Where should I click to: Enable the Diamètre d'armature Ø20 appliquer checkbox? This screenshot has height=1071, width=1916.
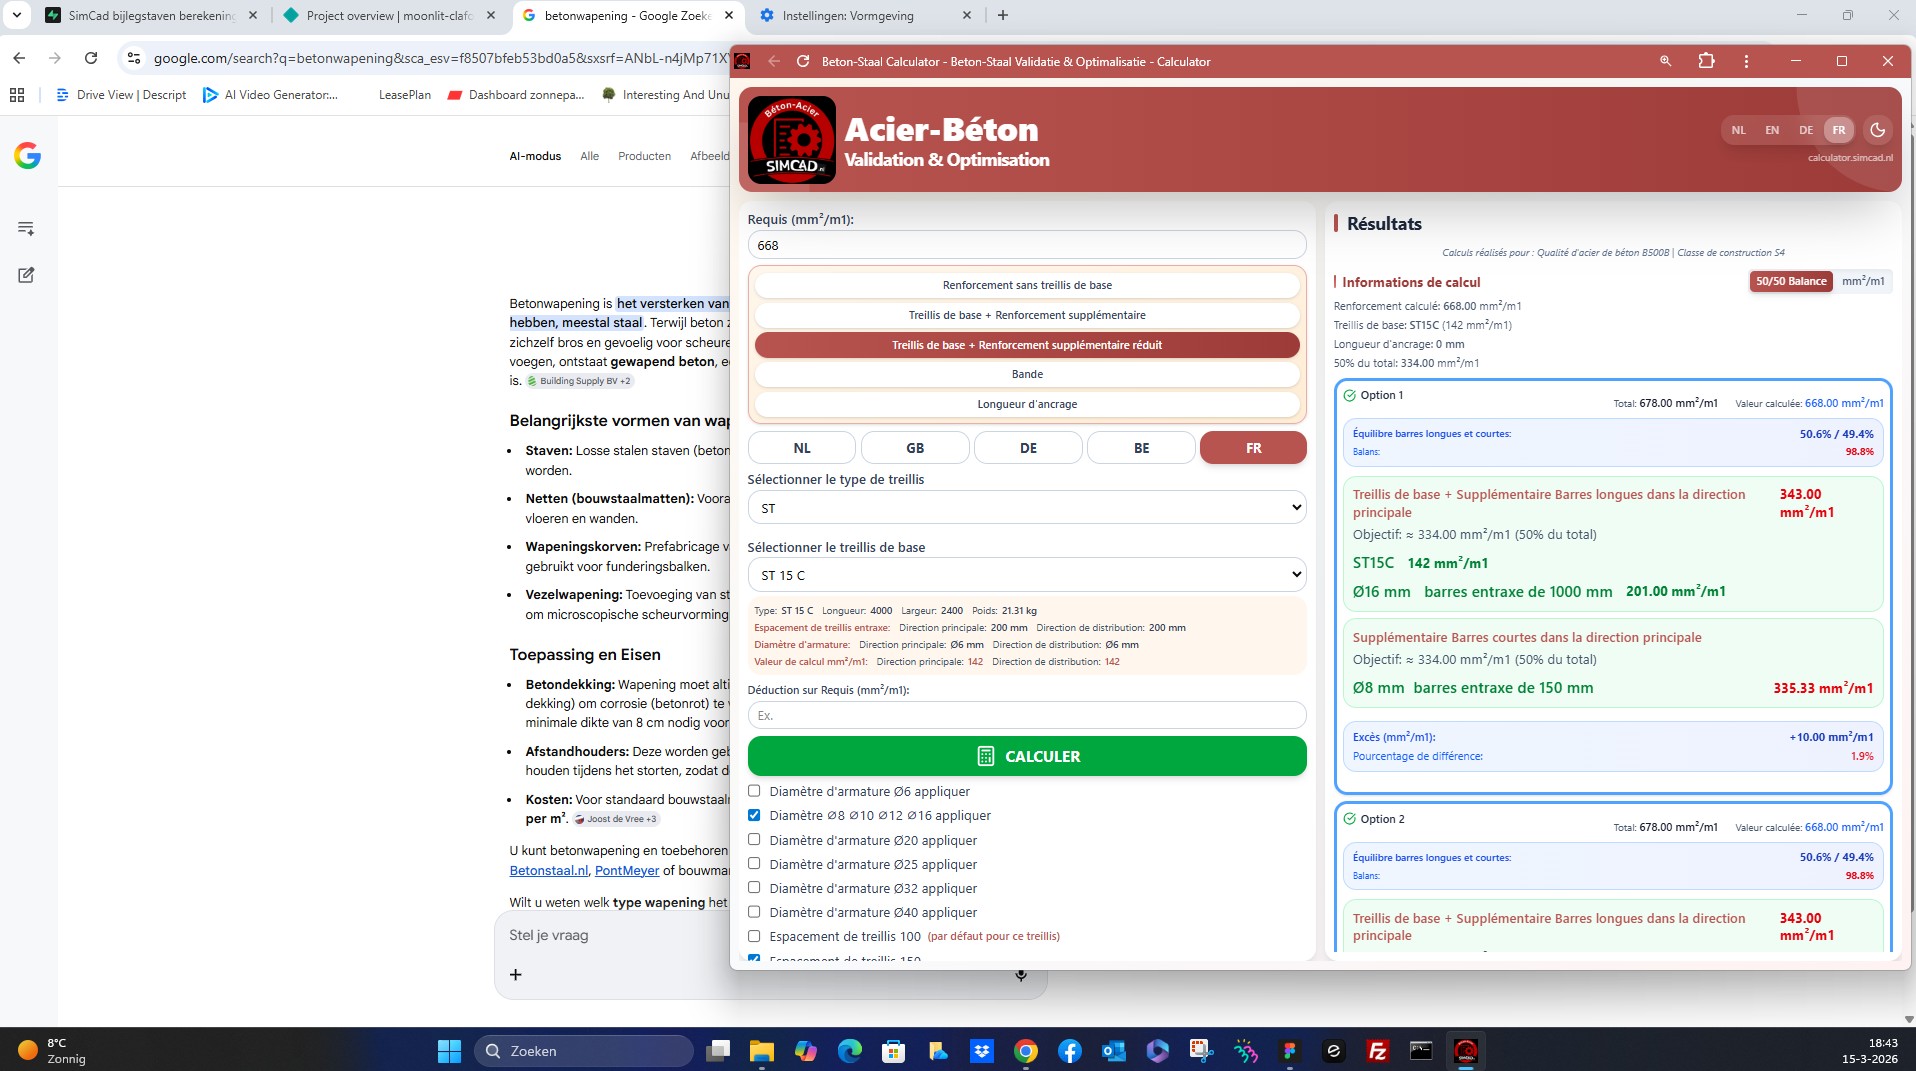click(x=754, y=840)
